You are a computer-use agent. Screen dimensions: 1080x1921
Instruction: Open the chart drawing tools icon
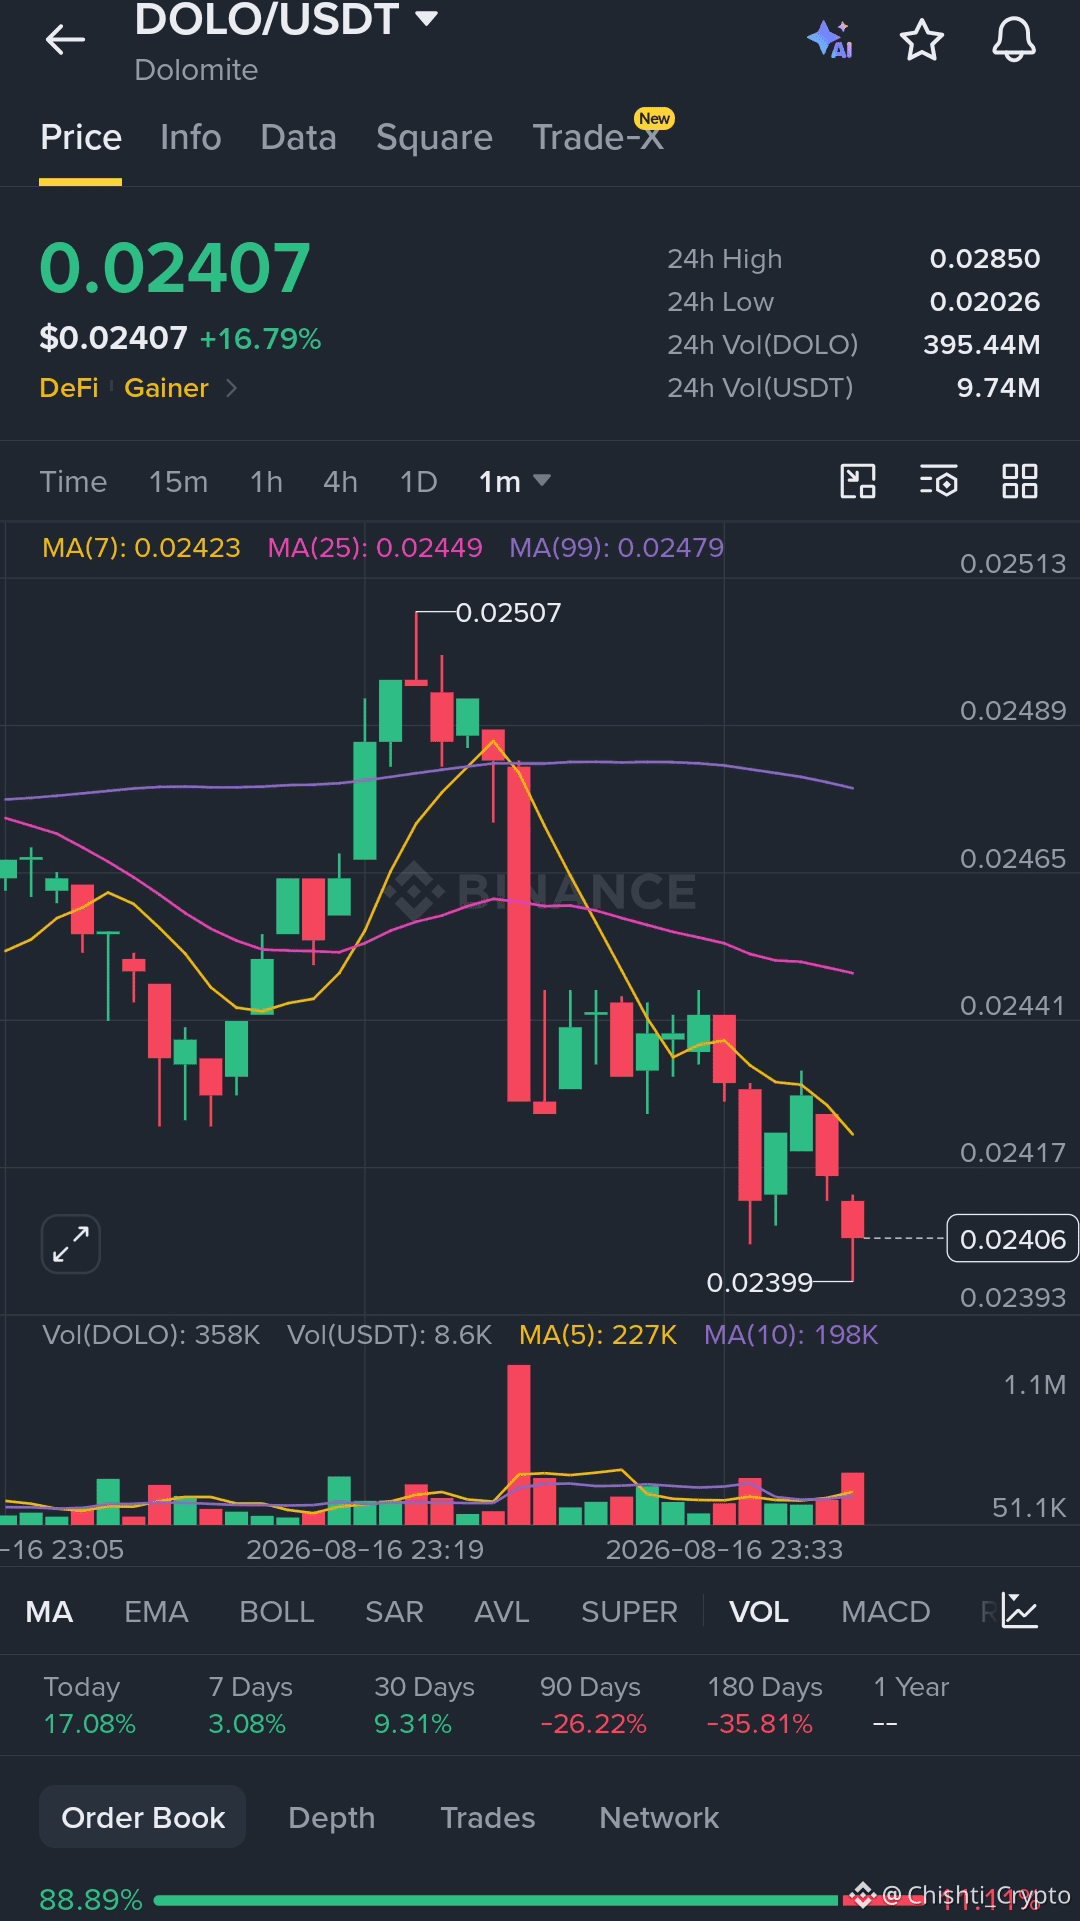tap(858, 481)
